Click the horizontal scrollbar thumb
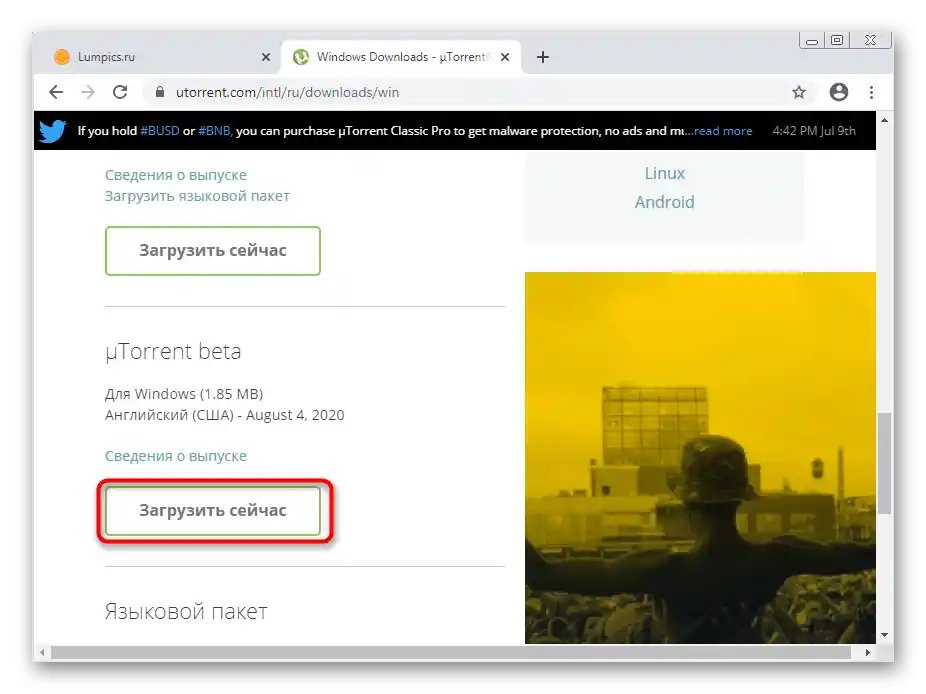 tap(451, 653)
